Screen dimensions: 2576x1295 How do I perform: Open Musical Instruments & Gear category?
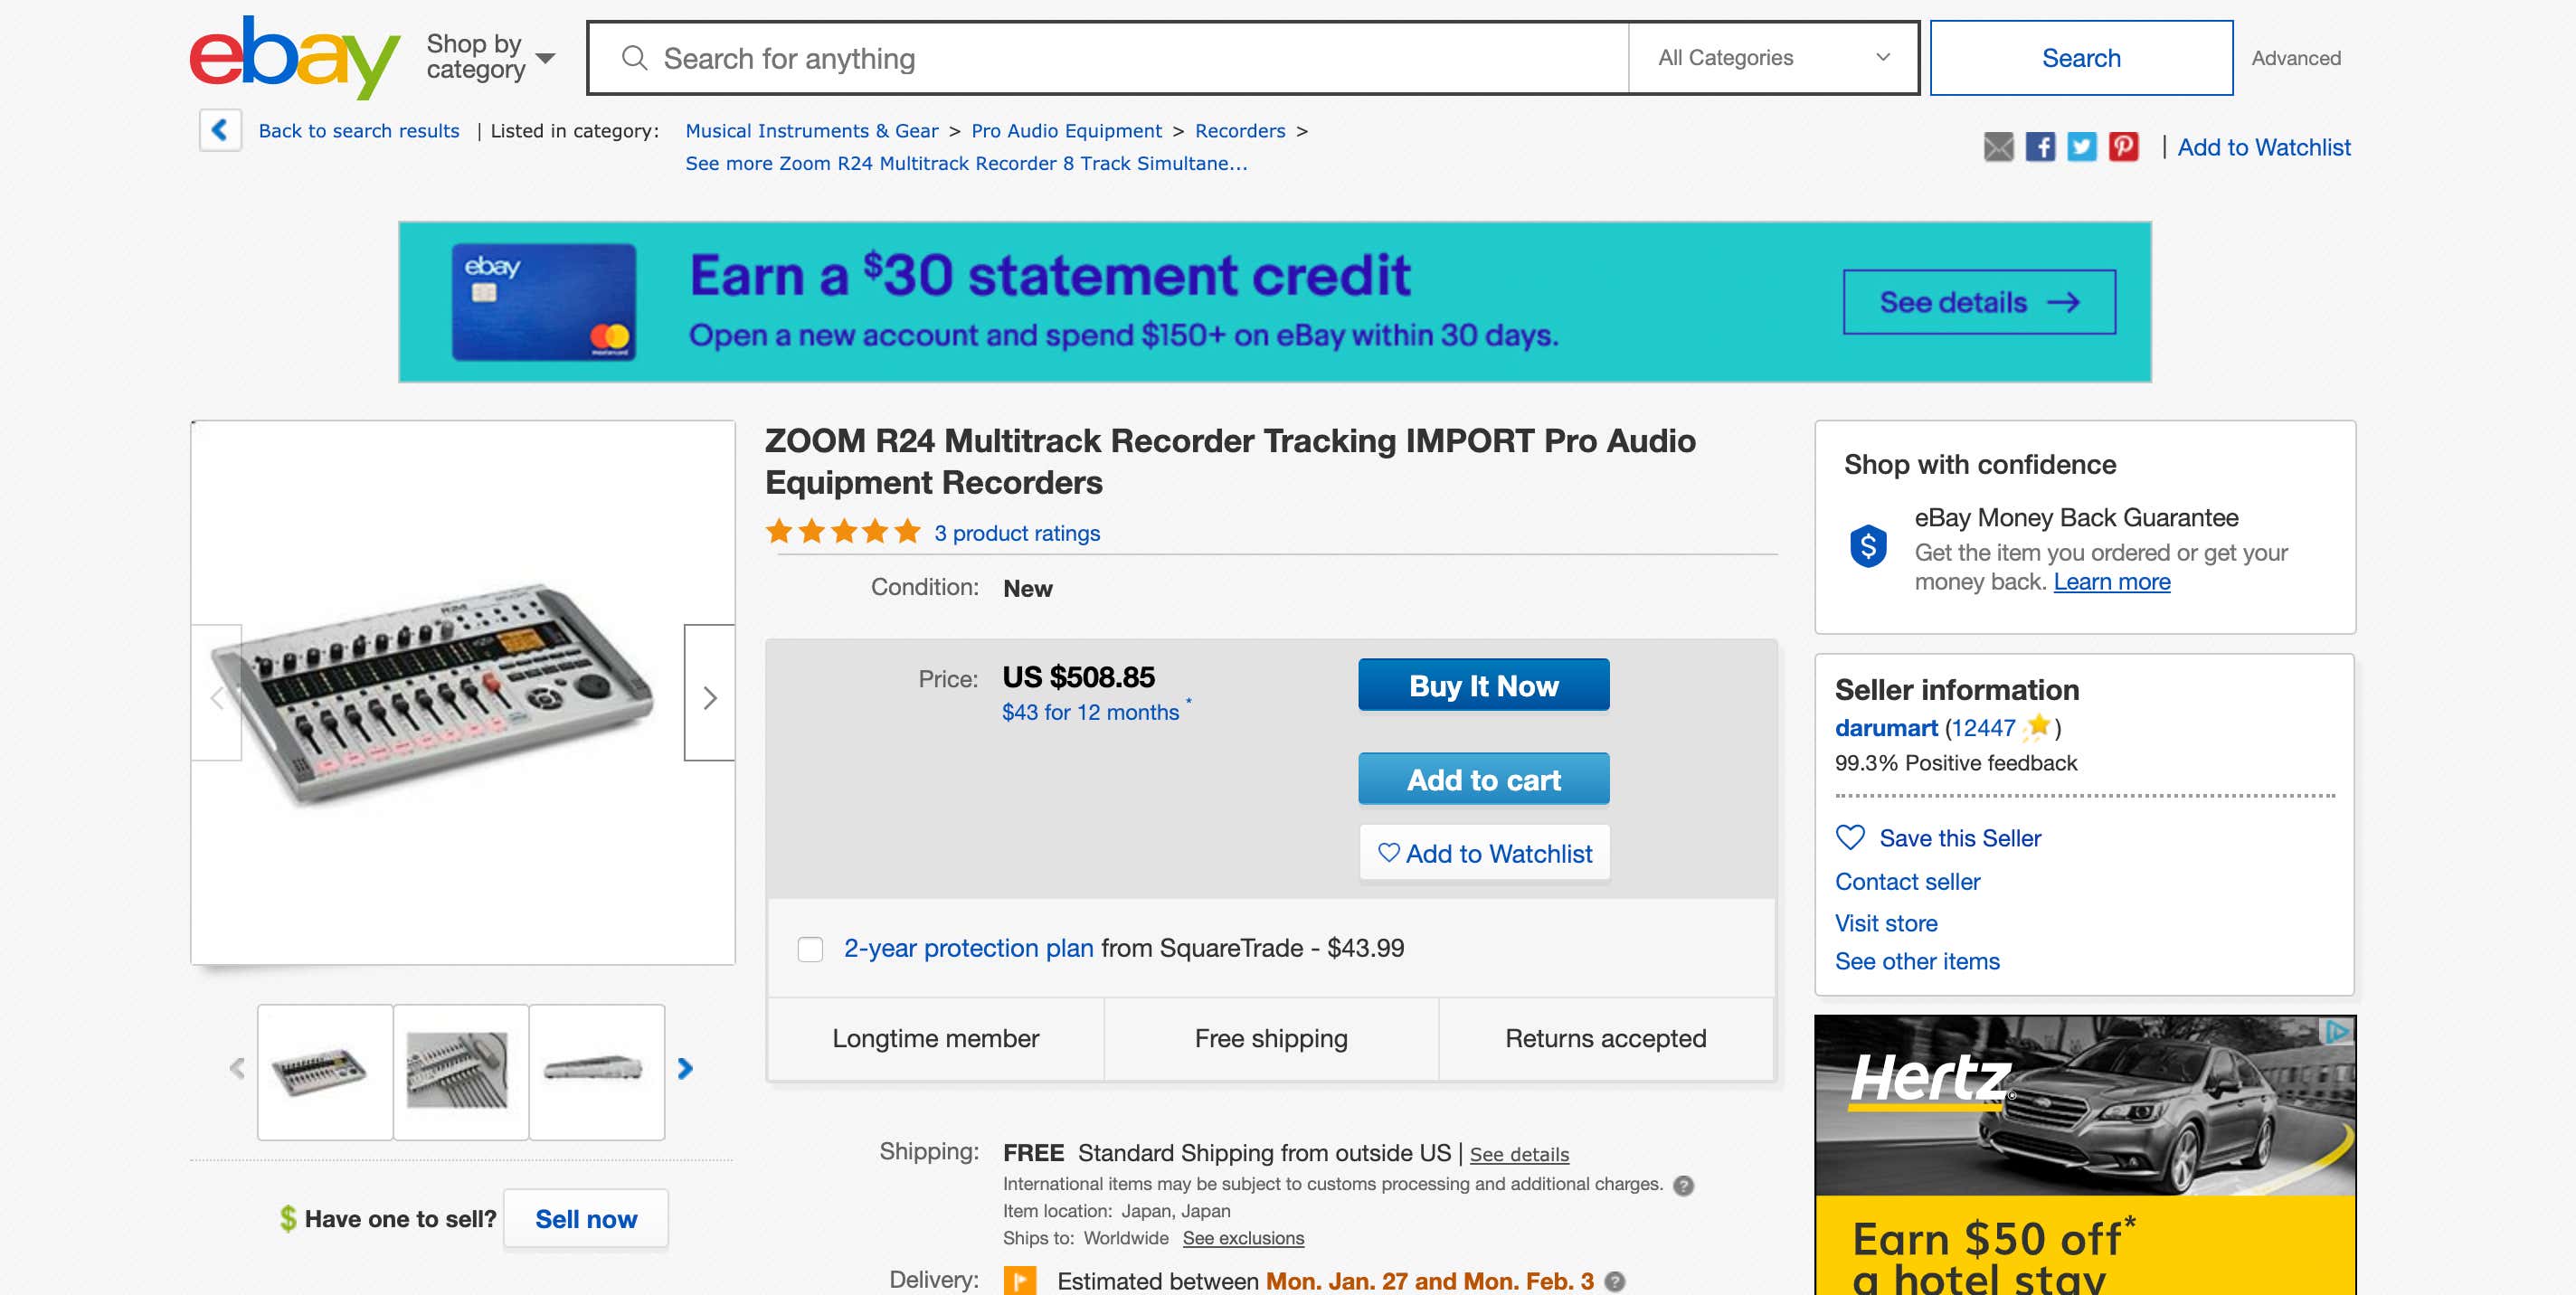811,131
